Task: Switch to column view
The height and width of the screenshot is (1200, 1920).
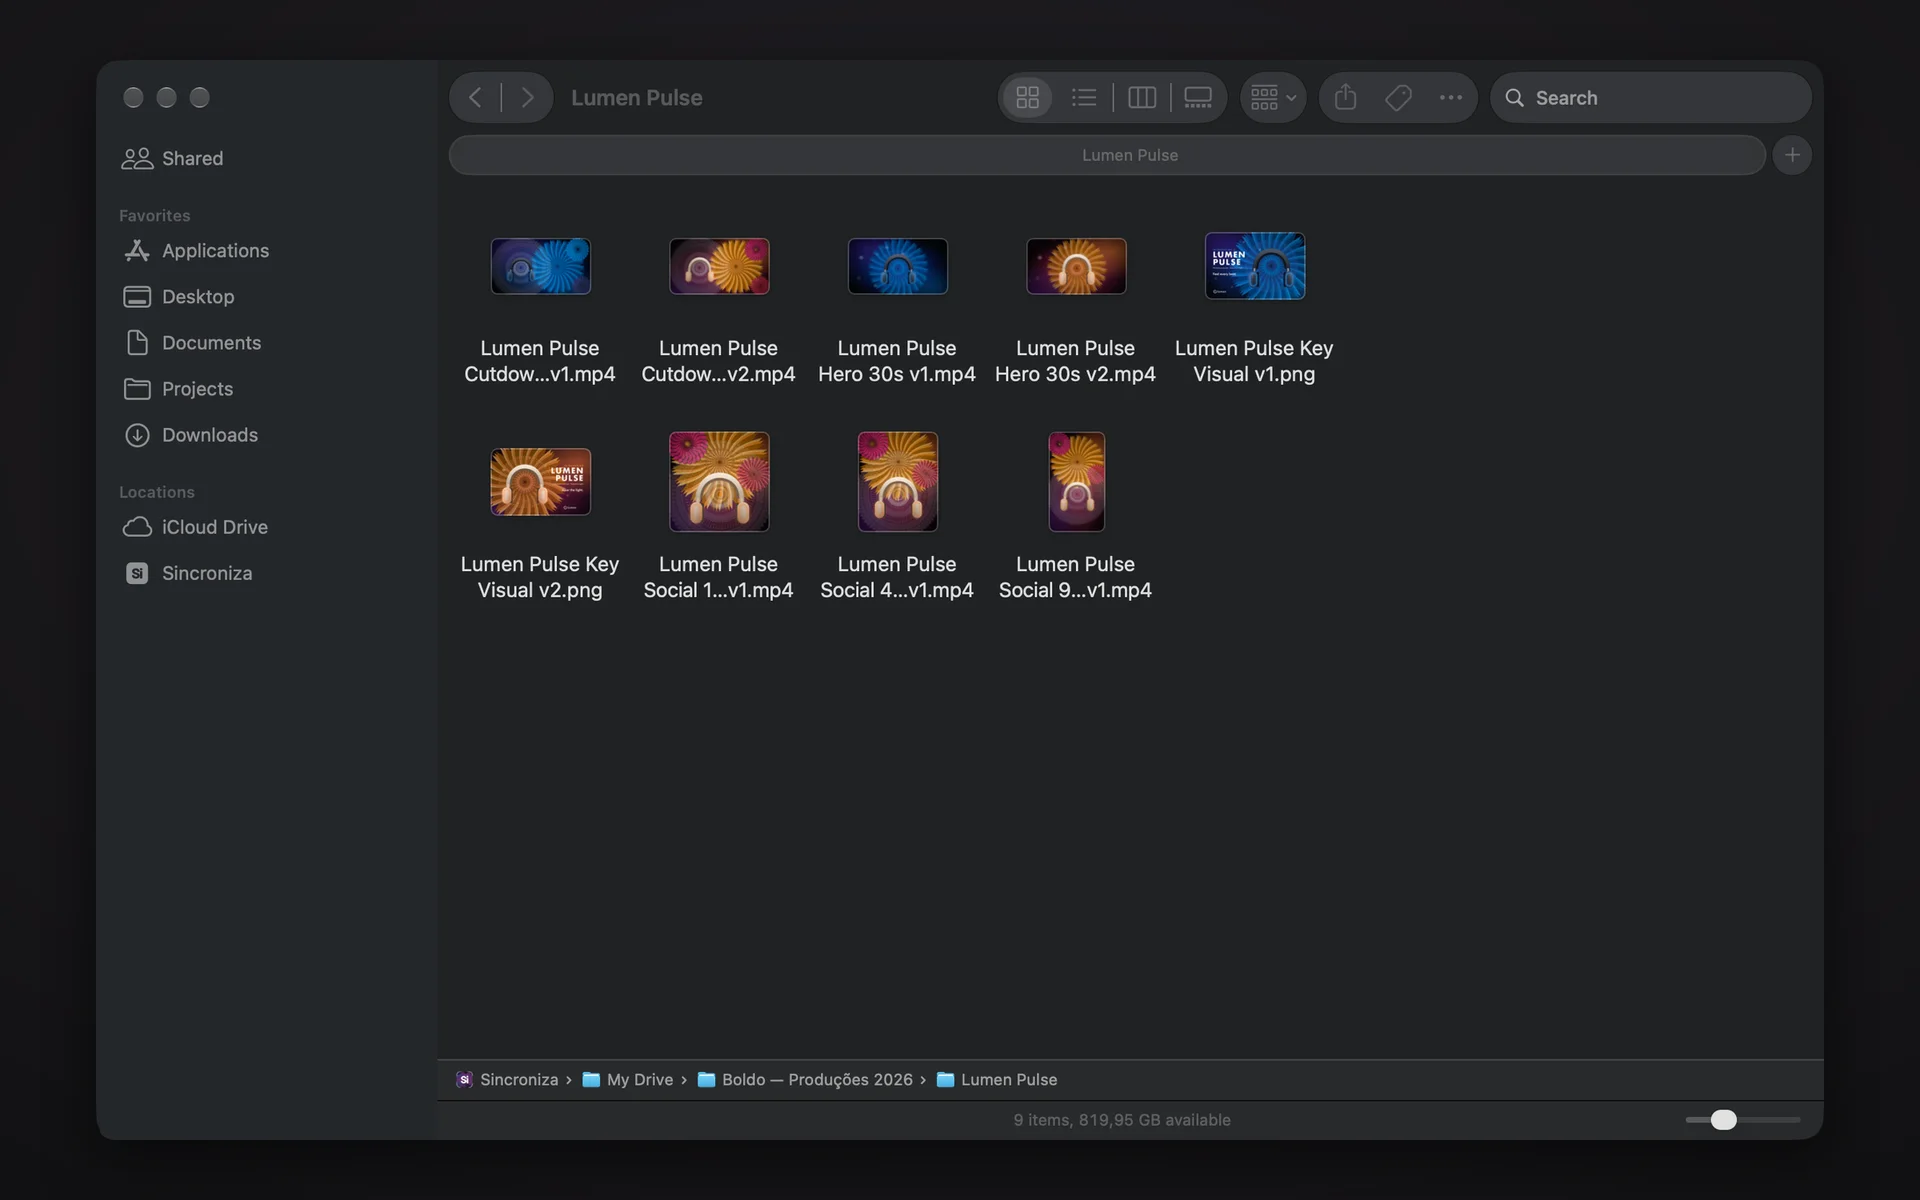Action: pyautogui.click(x=1142, y=97)
